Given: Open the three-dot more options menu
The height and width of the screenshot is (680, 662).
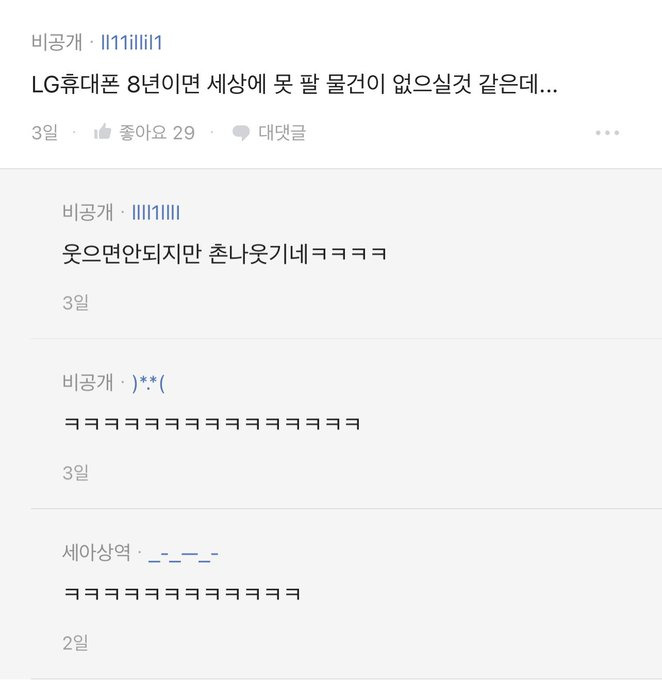Looking at the screenshot, I should point(607,133).
